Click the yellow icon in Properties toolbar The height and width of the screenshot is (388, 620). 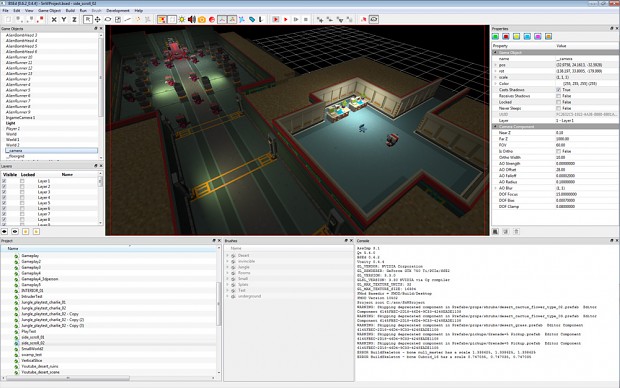[516, 36]
